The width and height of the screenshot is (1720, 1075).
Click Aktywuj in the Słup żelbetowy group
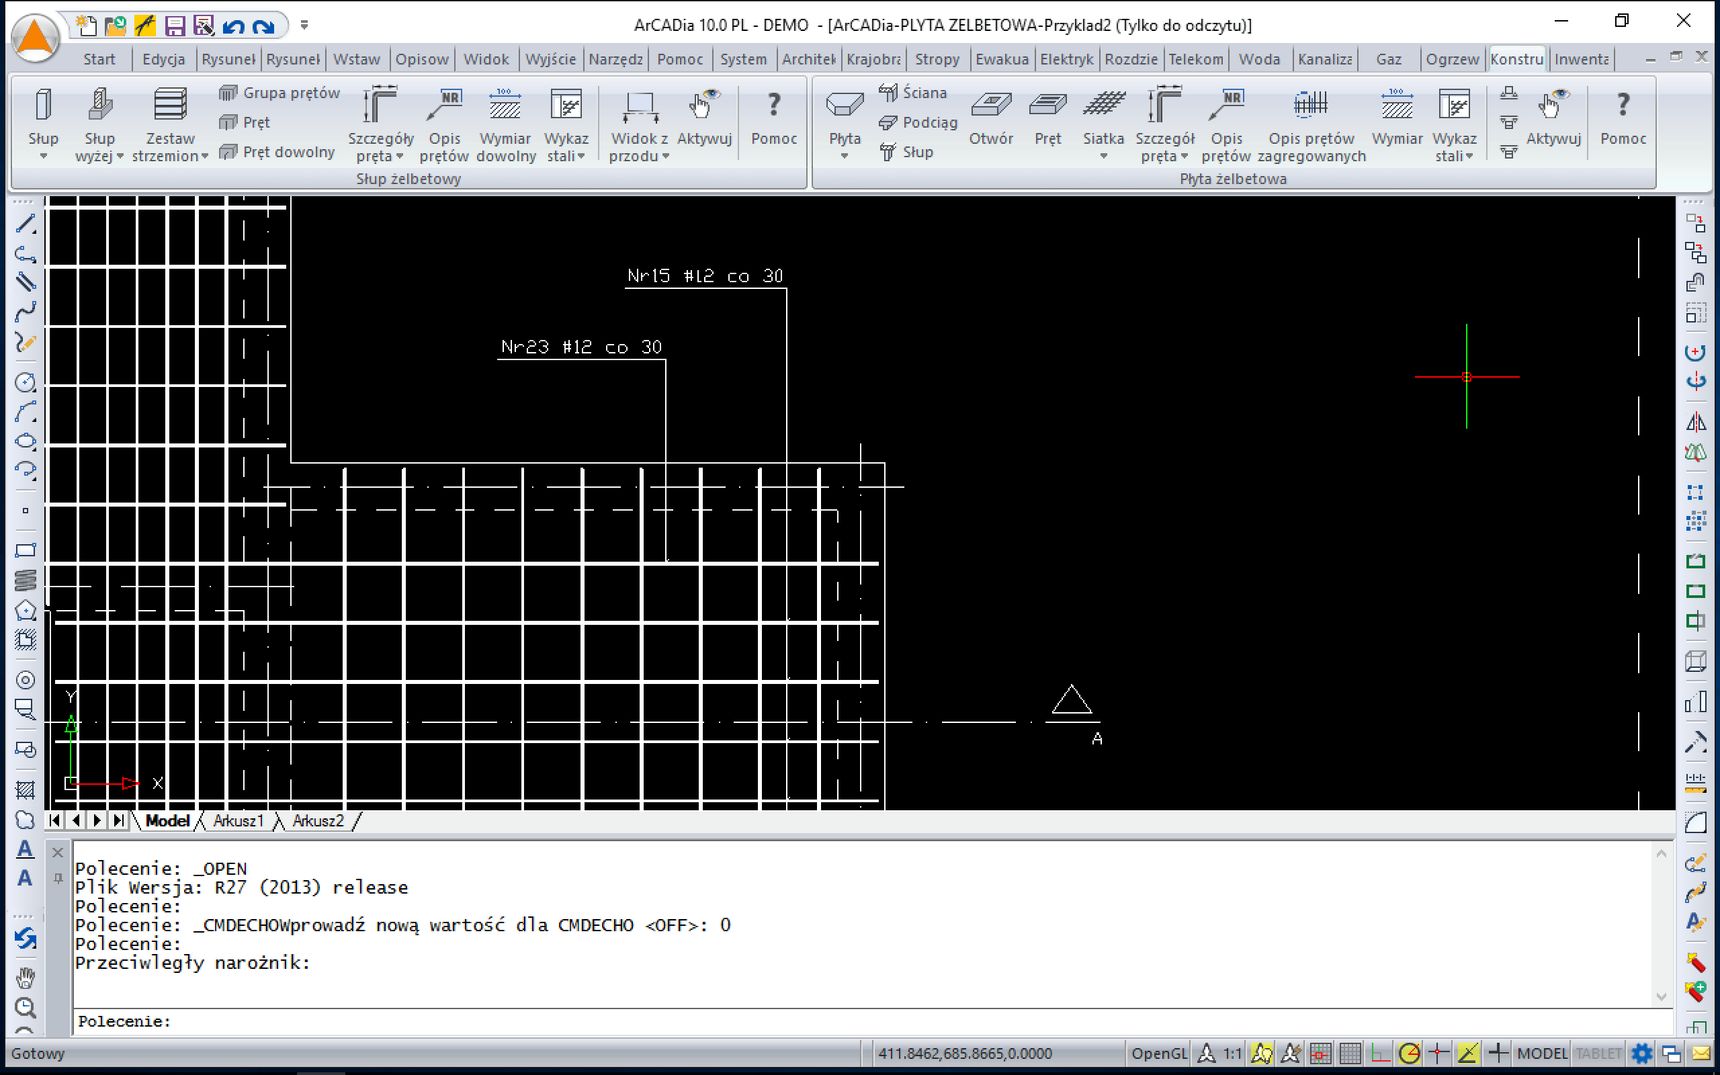(704, 117)
